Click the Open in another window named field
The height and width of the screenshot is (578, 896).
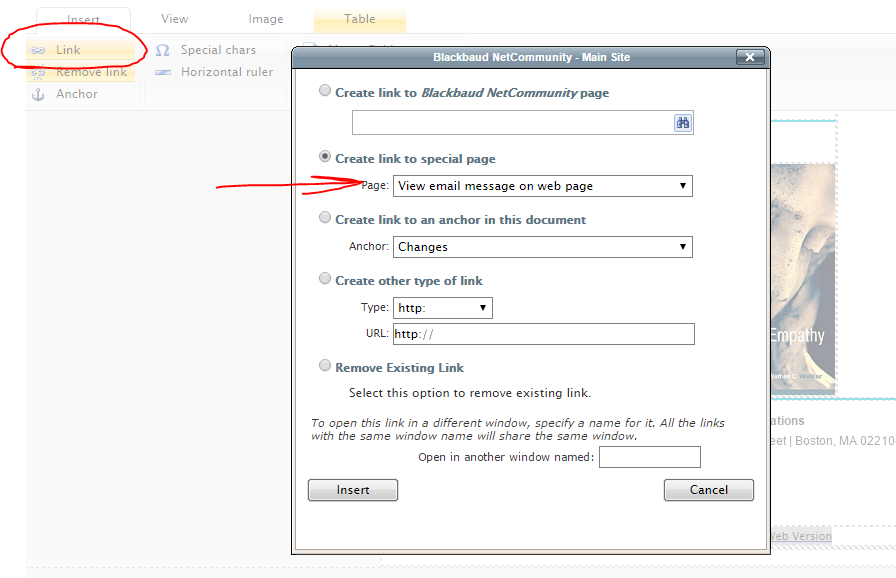[x=650, y=457]
